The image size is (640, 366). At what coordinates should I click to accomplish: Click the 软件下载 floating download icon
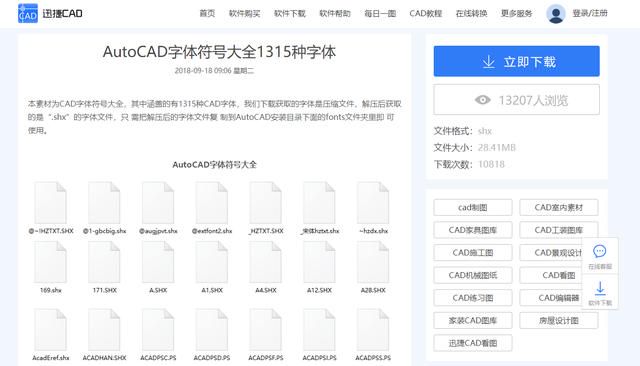[x=600, y=288]
